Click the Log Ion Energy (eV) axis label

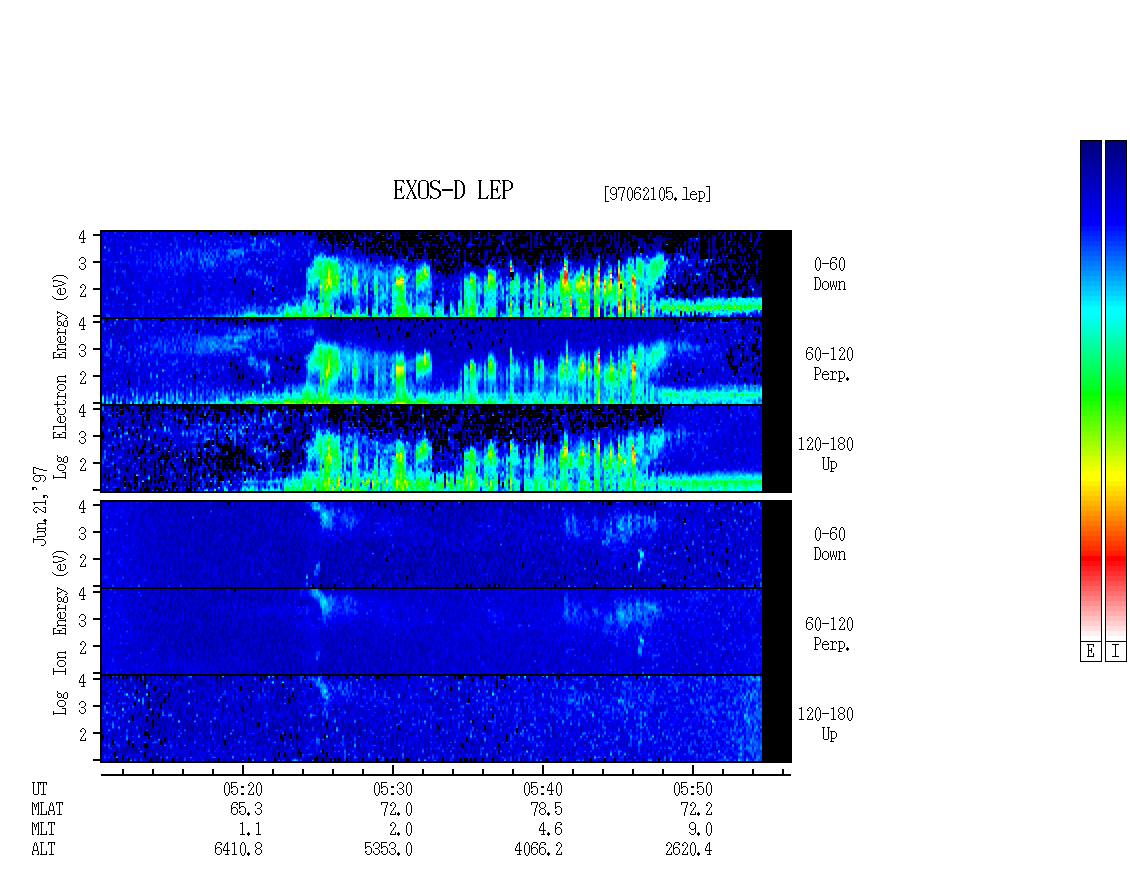click(60, 632)
